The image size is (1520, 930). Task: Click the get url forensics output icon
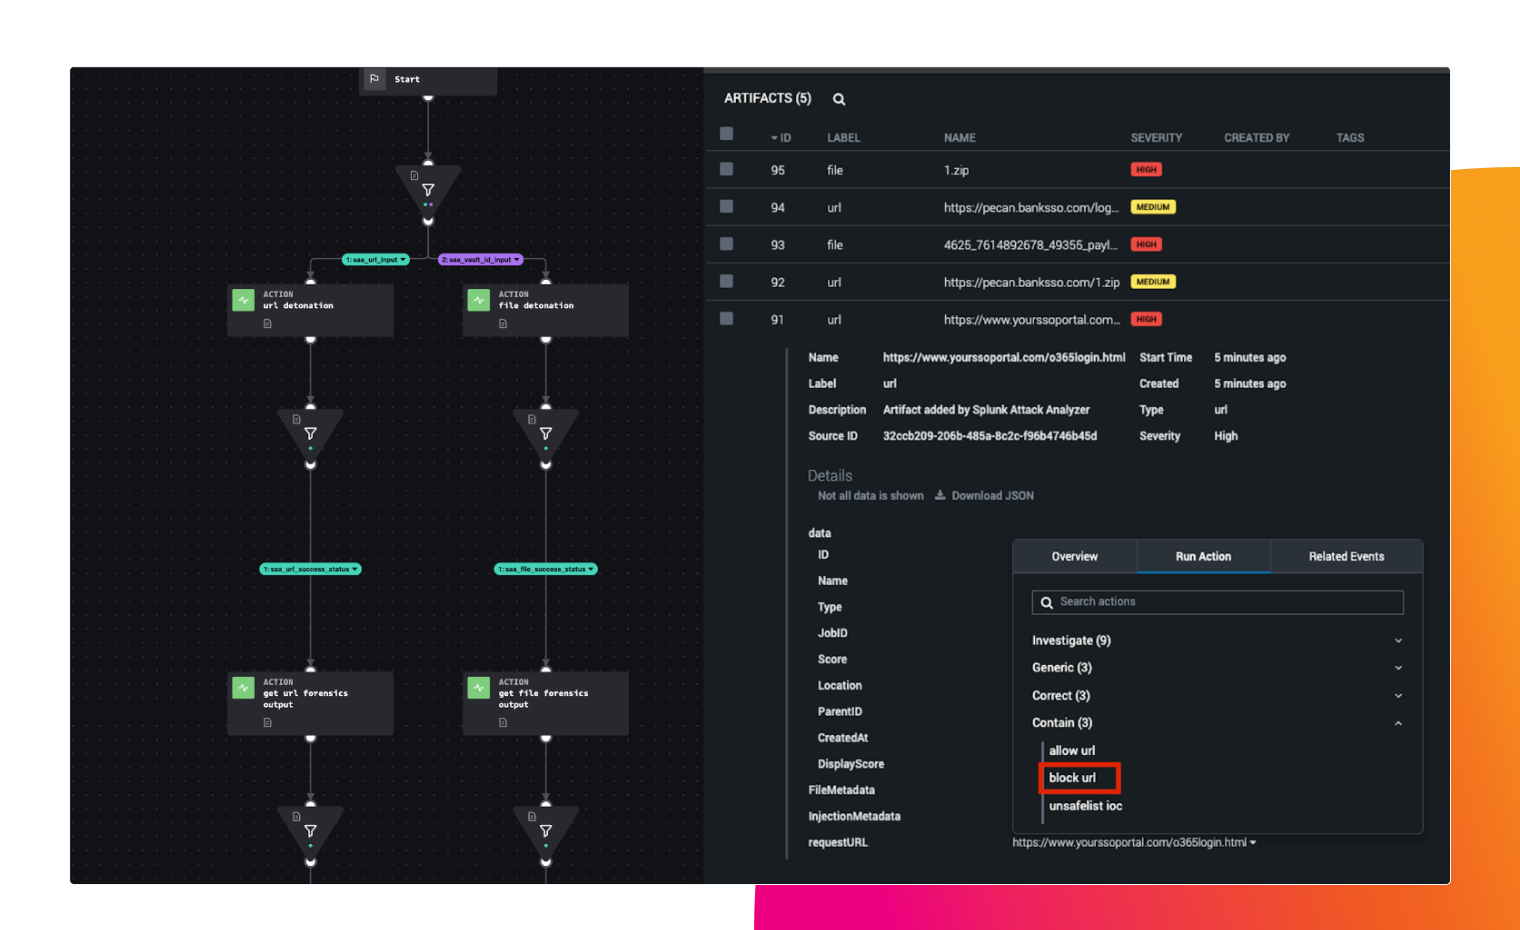(x=243, y=687)
